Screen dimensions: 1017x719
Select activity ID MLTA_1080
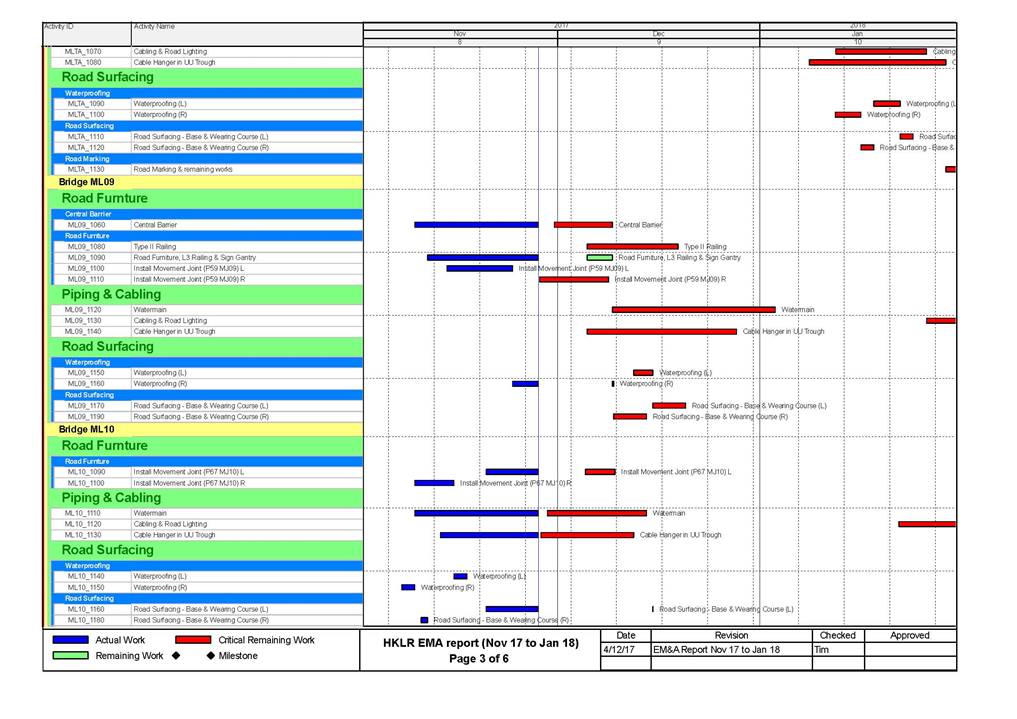point(83,62)
